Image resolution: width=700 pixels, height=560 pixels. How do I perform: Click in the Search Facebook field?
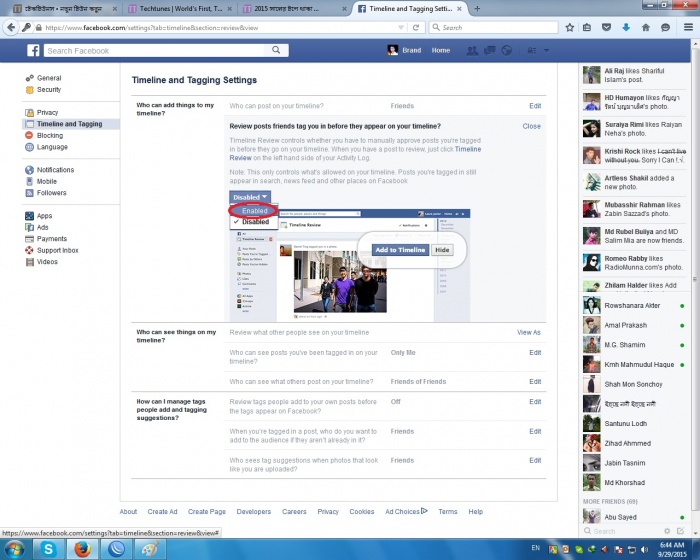click(x=154, y=50)
